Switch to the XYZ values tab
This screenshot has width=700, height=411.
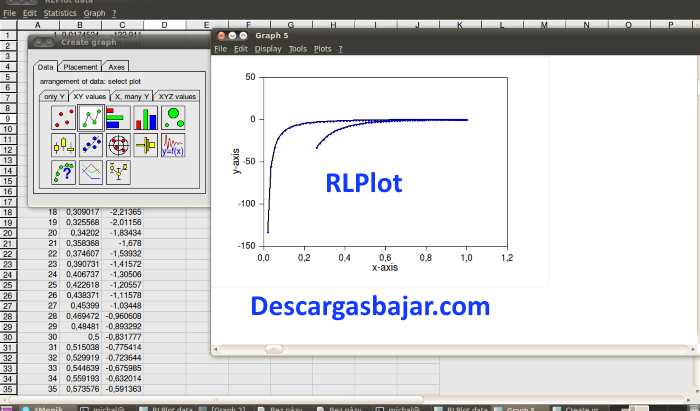[177, 96]
